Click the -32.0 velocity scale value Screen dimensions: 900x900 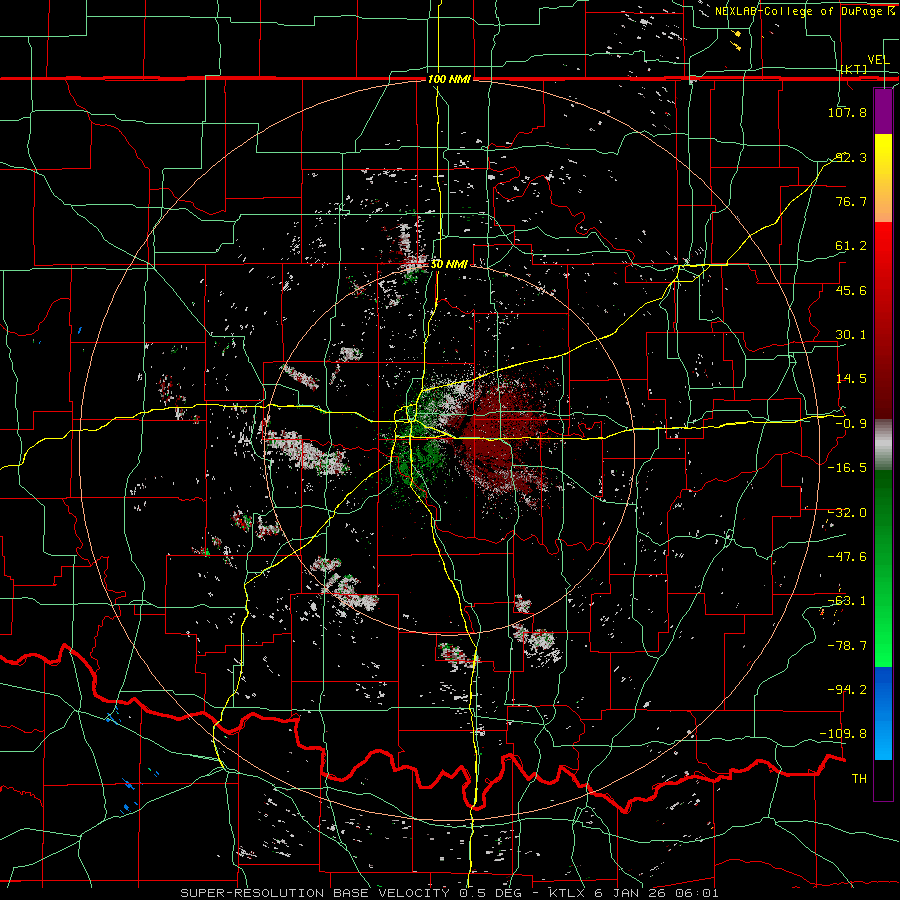[847, 513]
